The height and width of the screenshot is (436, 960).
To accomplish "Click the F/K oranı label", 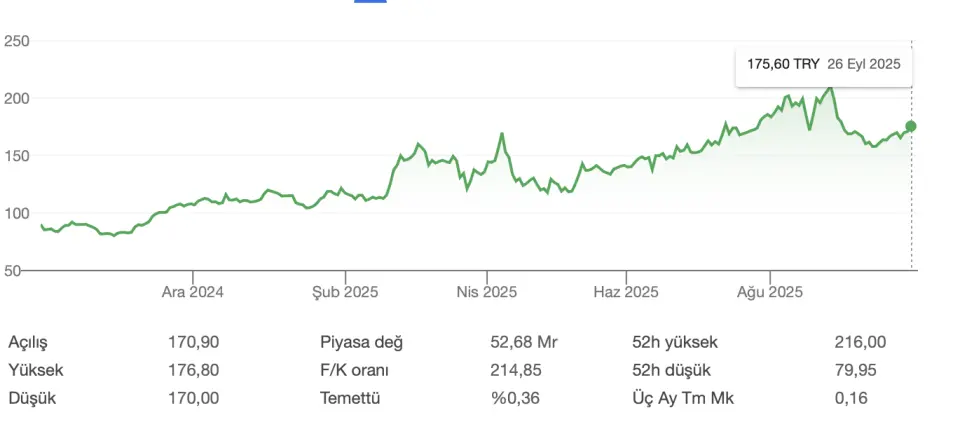I will 354,370.
